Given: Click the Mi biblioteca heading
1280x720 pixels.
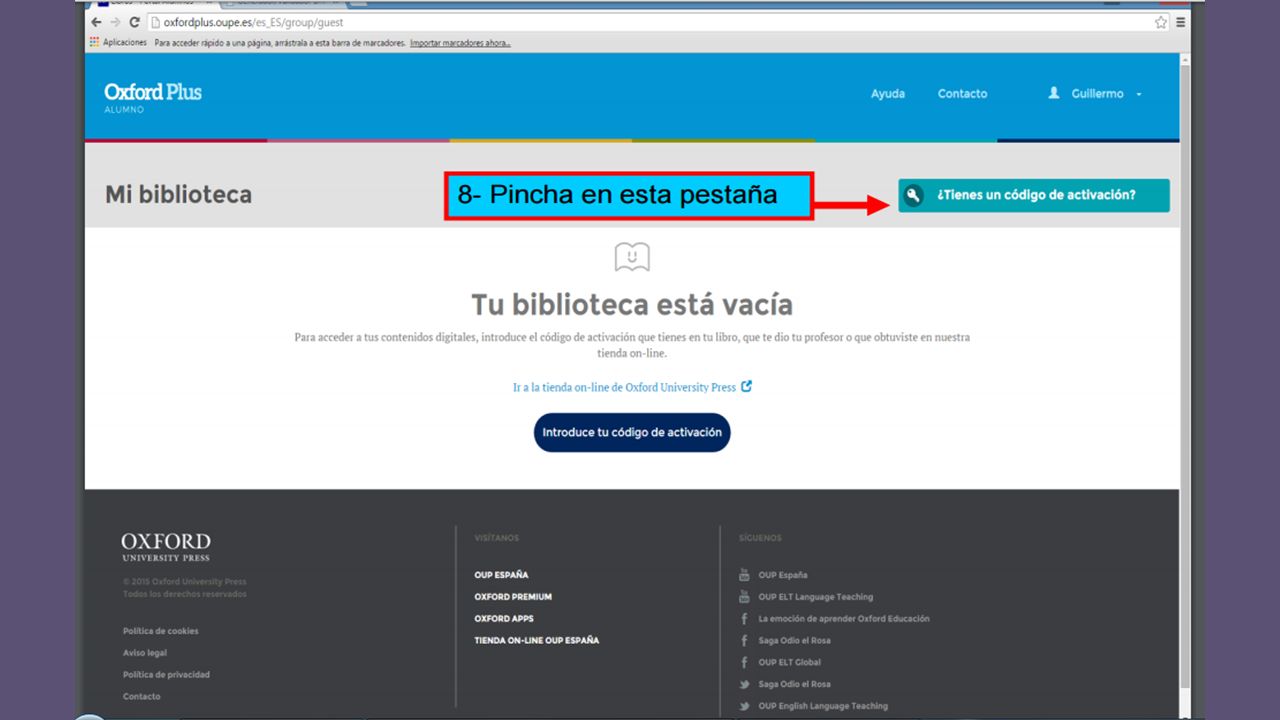Looking at the screenshot, I should pyautogui.click(x=179, y=195).
